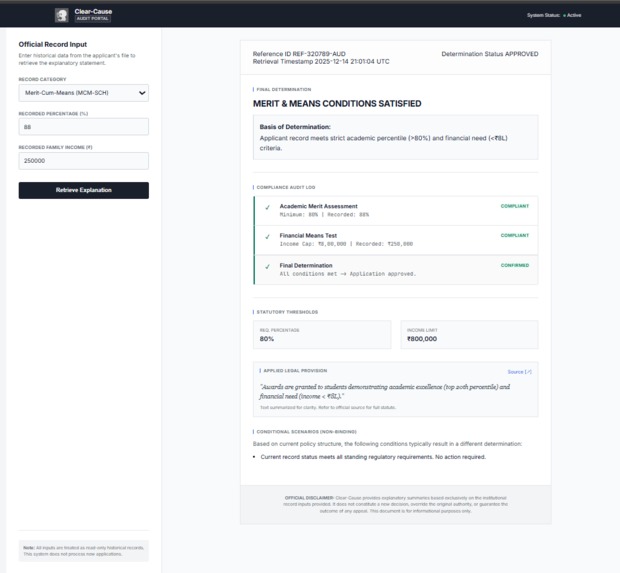Click the ₹800,000 income limit value
Viewport: 620px width, 573px height.
(422, 339)
